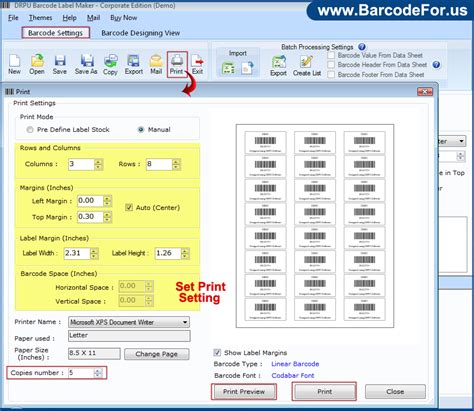Open the Buy Now menu
This screenshot has height=411, width=474.
click(x=123, y=18)
